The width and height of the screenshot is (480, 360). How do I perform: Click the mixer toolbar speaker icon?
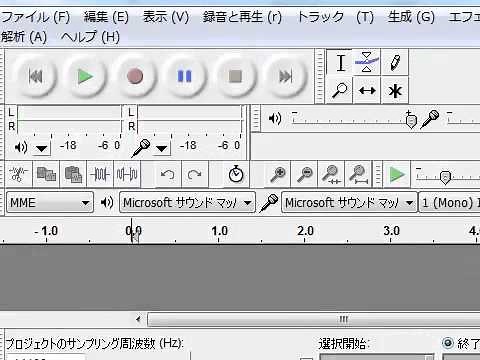[x=275, y=118]
